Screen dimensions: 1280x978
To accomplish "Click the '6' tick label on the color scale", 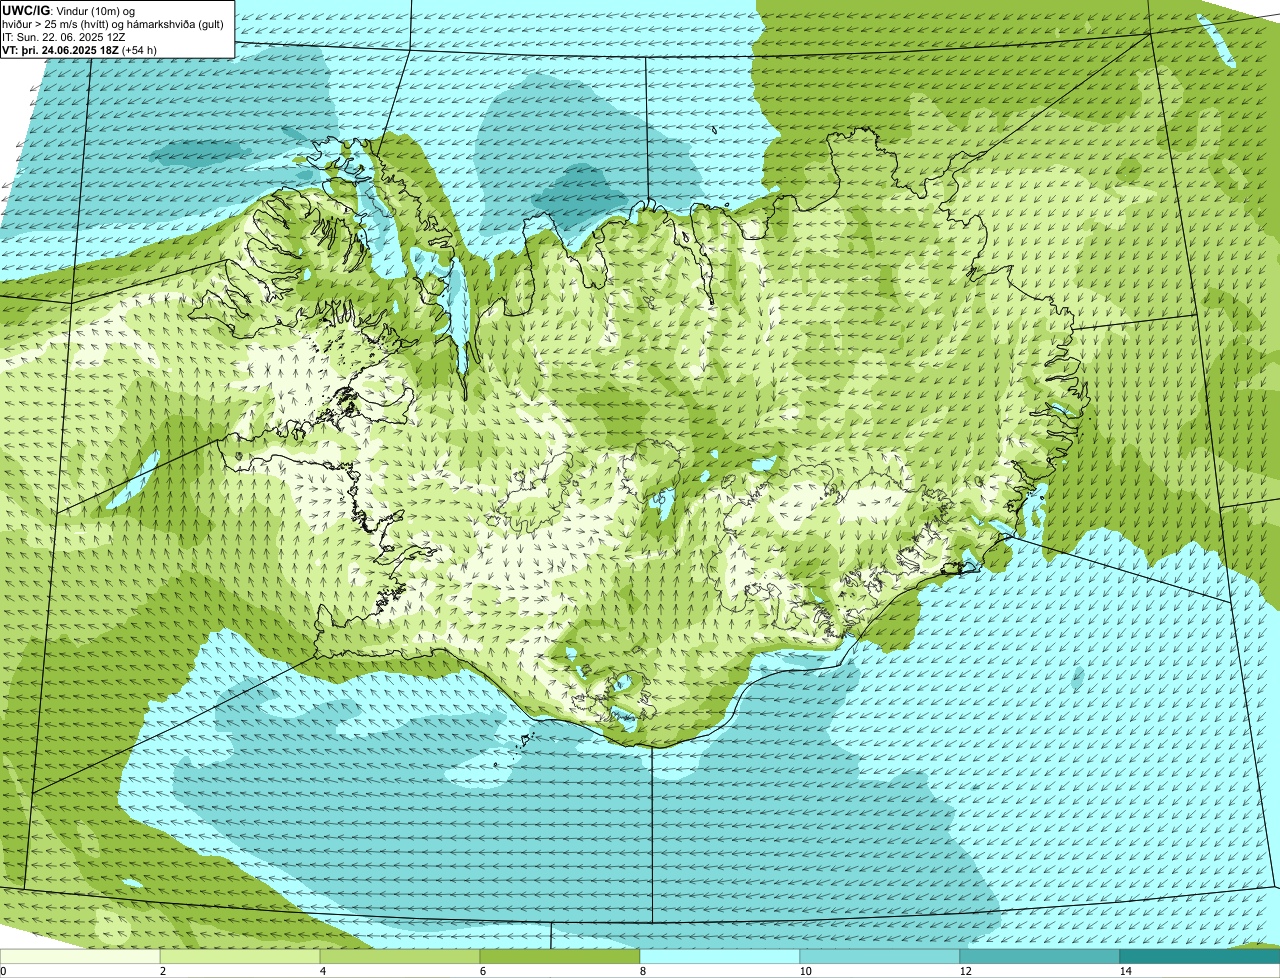I will [482, 971].
